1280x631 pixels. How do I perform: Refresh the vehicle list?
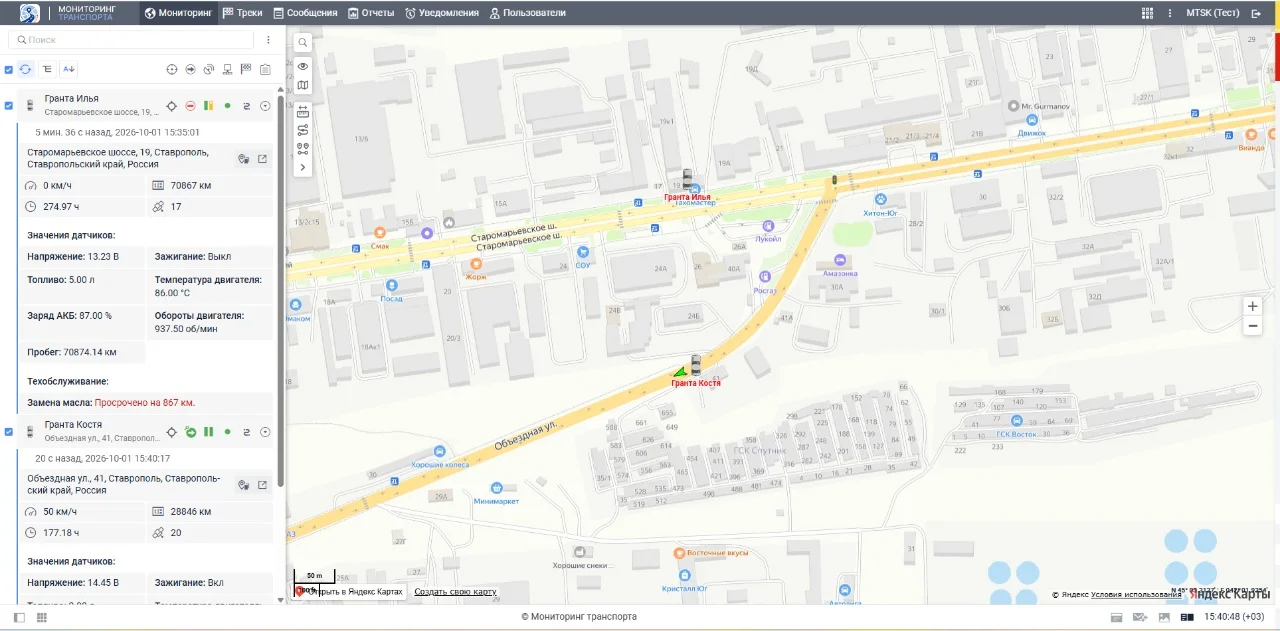click(x=26, y=69)
